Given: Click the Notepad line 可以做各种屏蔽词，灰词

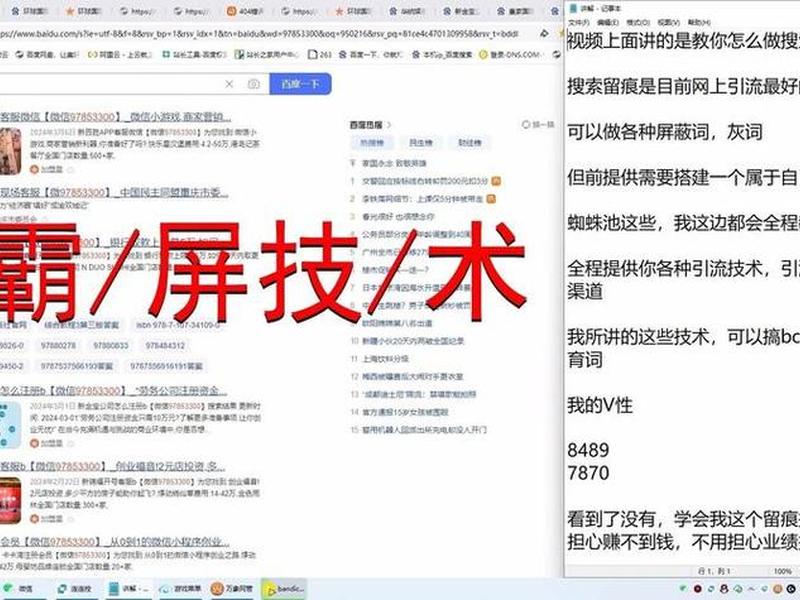Looking at the screenshot, I should pyautogui.click(x=665, y=132).
